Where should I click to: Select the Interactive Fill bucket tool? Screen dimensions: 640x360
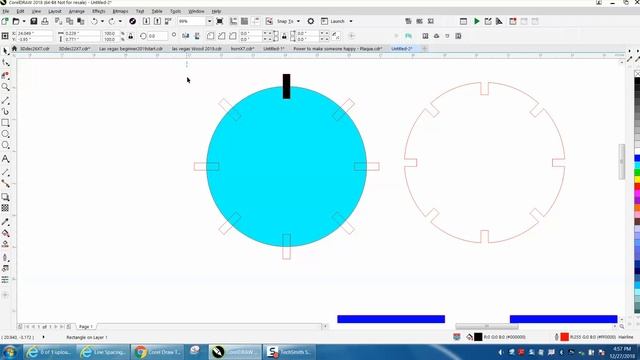5,233
